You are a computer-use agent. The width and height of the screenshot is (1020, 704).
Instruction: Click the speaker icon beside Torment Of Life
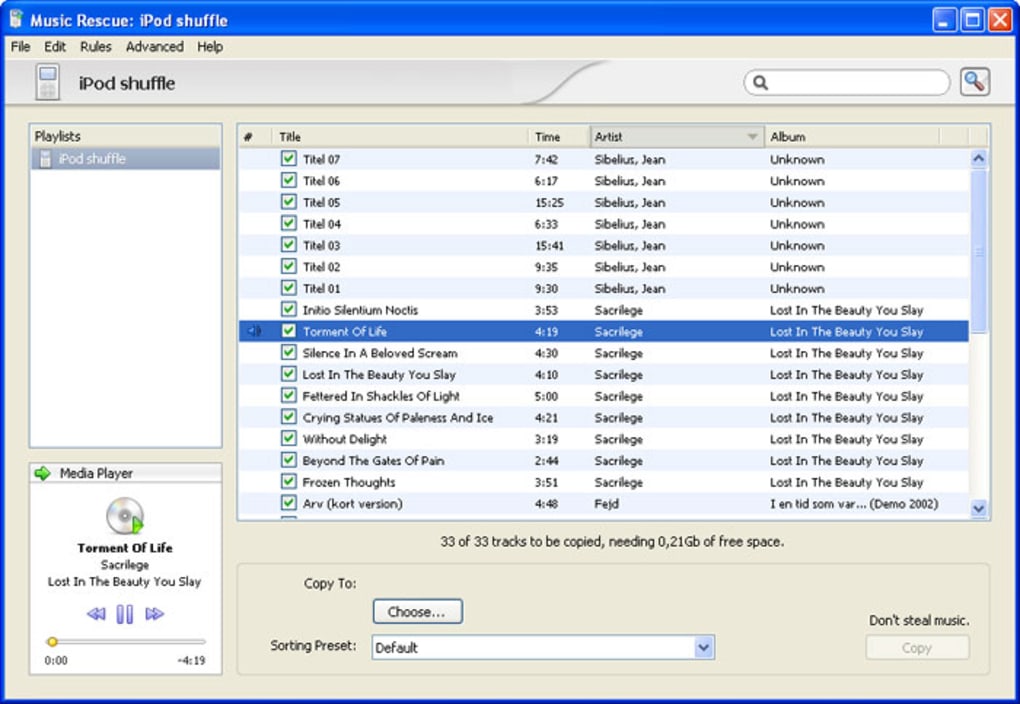pyautogui.click(x=254, y=331)
